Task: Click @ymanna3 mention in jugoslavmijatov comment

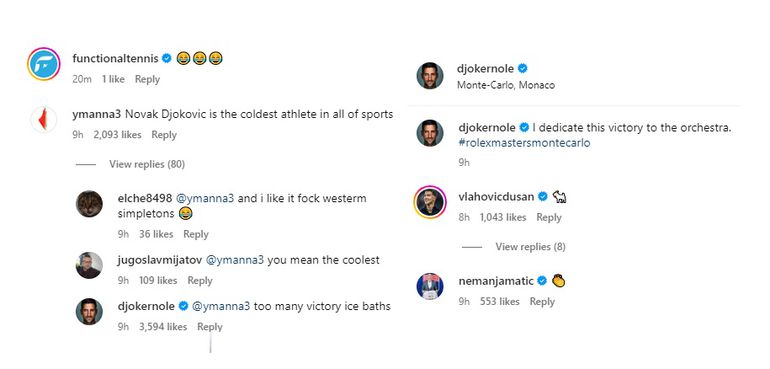Action: click(x=234, y=260)
